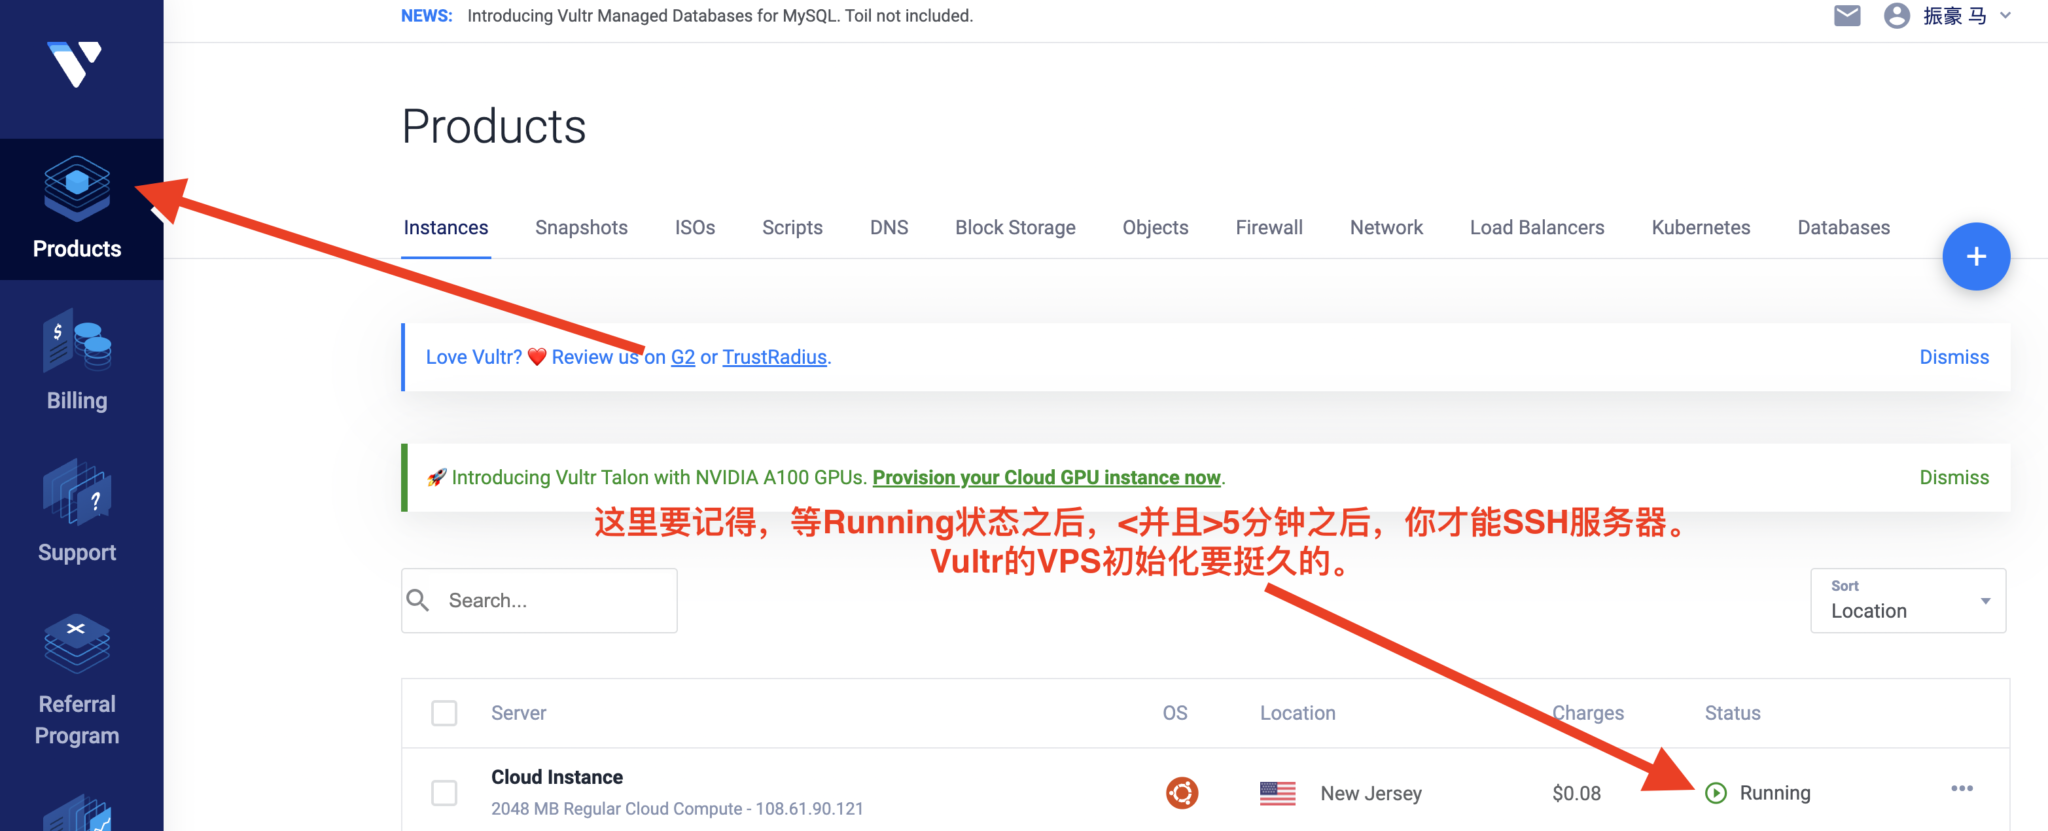The width and height of the screenshot is (2048, 831).
Task: Click the OS column header
Action: 1175,713
